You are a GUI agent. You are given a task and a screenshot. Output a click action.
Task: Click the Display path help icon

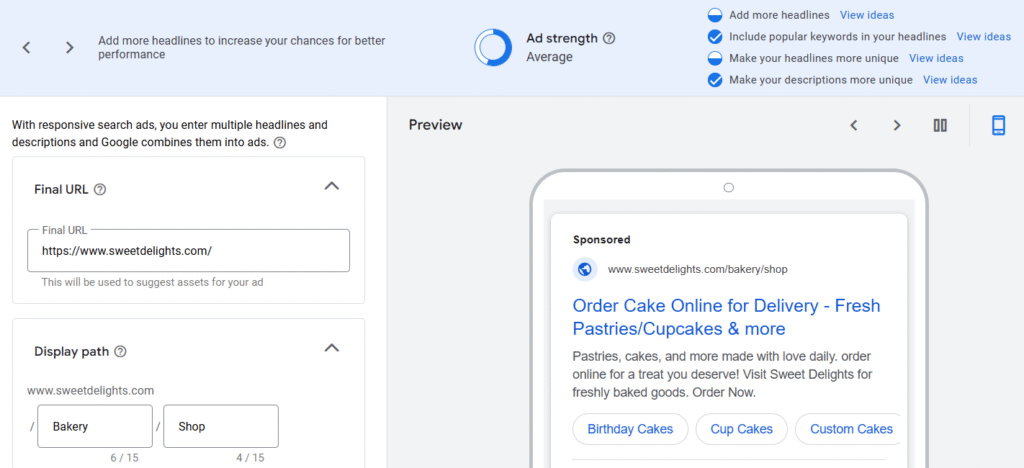coord(120,351)
